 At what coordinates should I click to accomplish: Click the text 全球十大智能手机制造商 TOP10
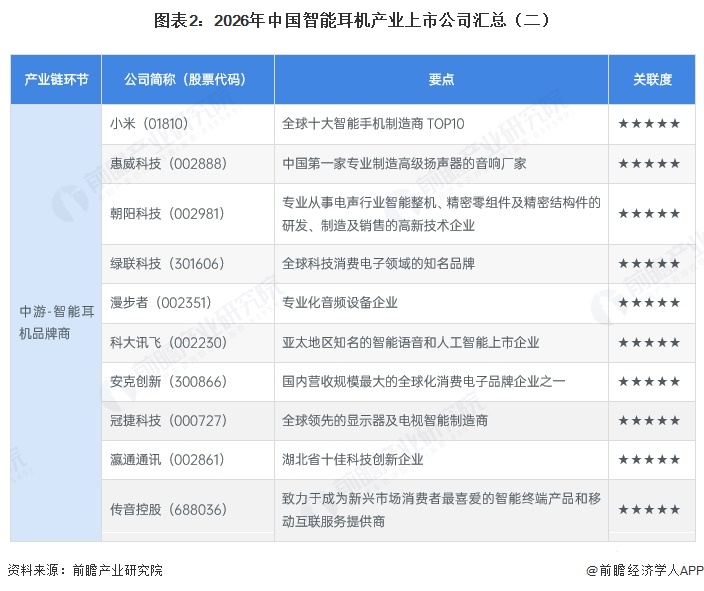(x=373, y=124)
